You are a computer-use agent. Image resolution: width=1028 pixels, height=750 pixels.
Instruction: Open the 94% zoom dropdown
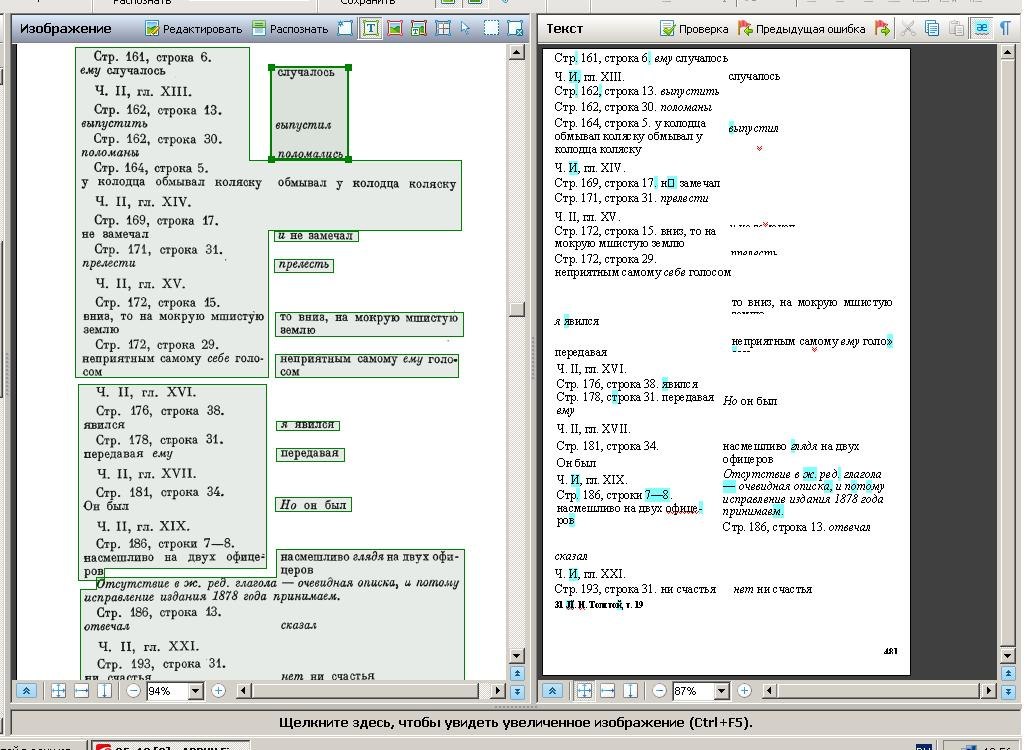195,691
